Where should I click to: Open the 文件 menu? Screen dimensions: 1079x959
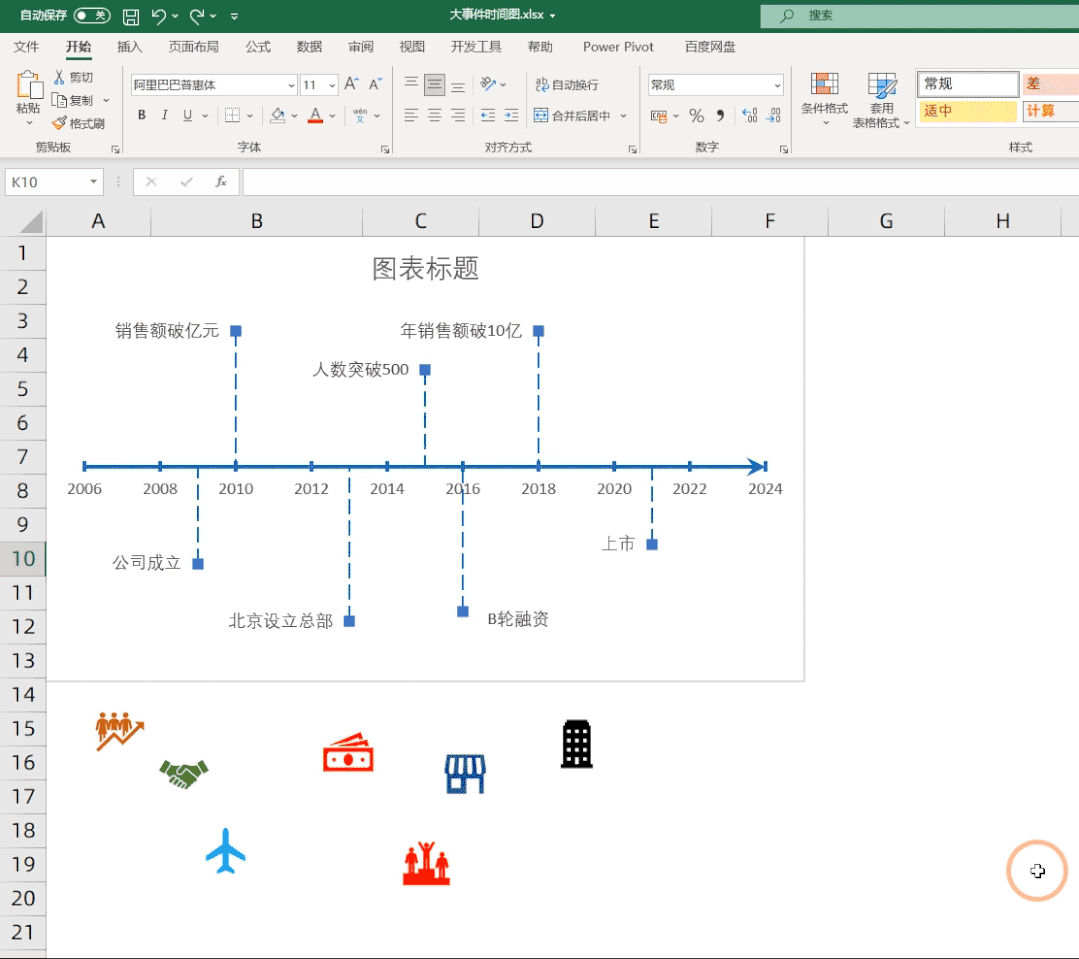click(x=26, y=47)
